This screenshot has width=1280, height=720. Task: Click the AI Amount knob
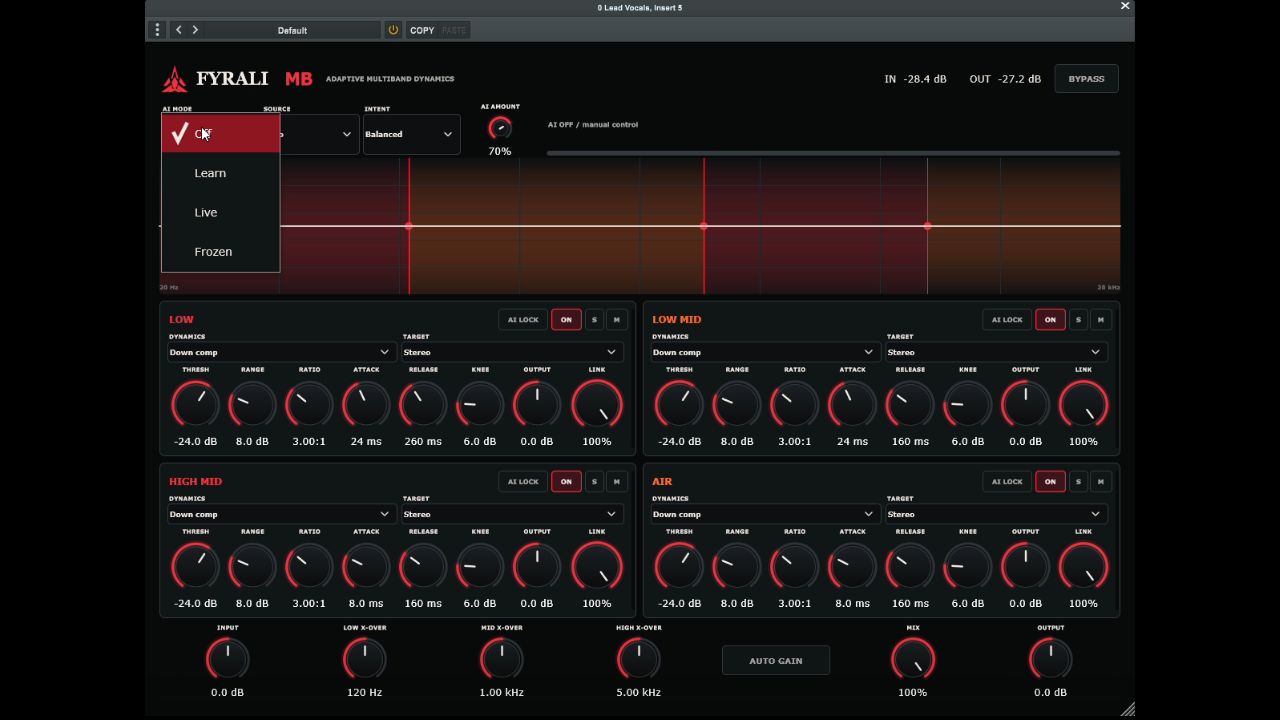[499, 128]
